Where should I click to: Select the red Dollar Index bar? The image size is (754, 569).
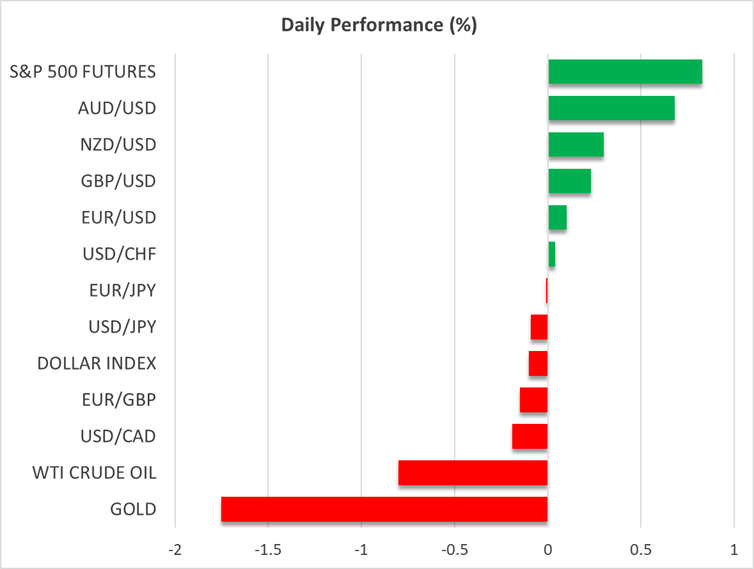click(x=538, y=363)
